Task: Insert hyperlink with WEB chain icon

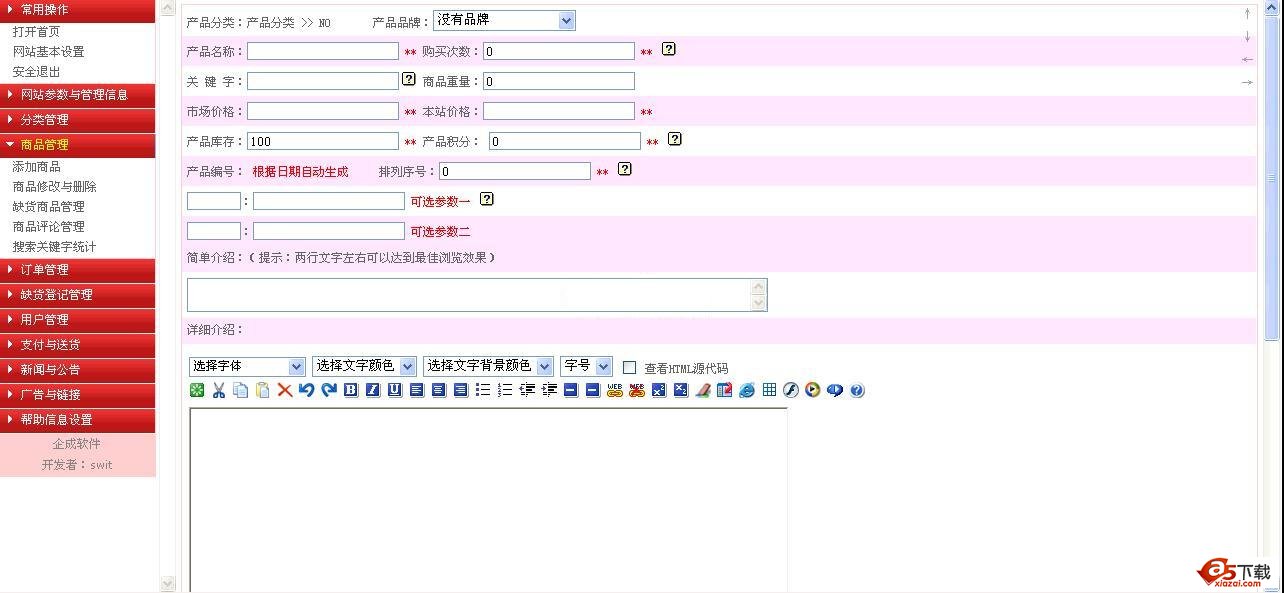Action: [x=615, y=390]
